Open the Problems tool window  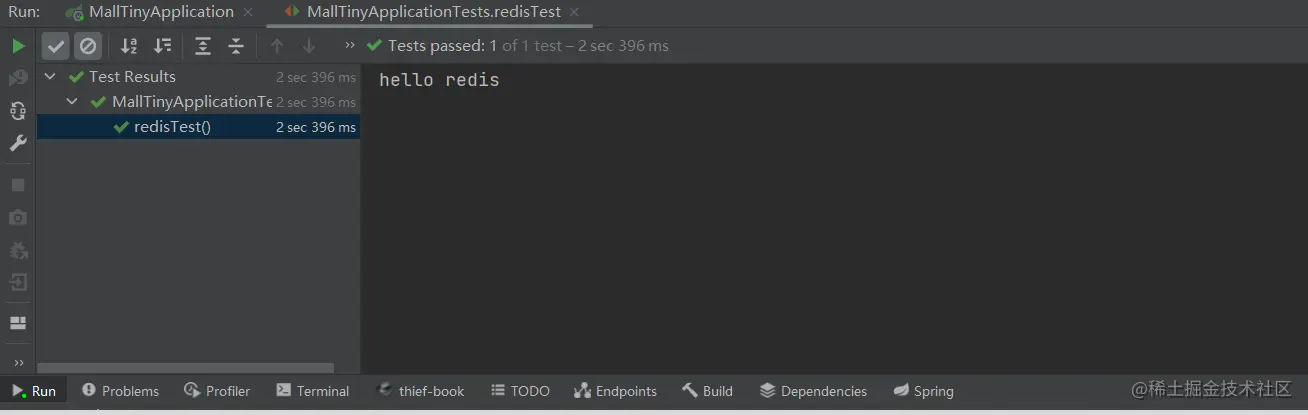[120, 391]
